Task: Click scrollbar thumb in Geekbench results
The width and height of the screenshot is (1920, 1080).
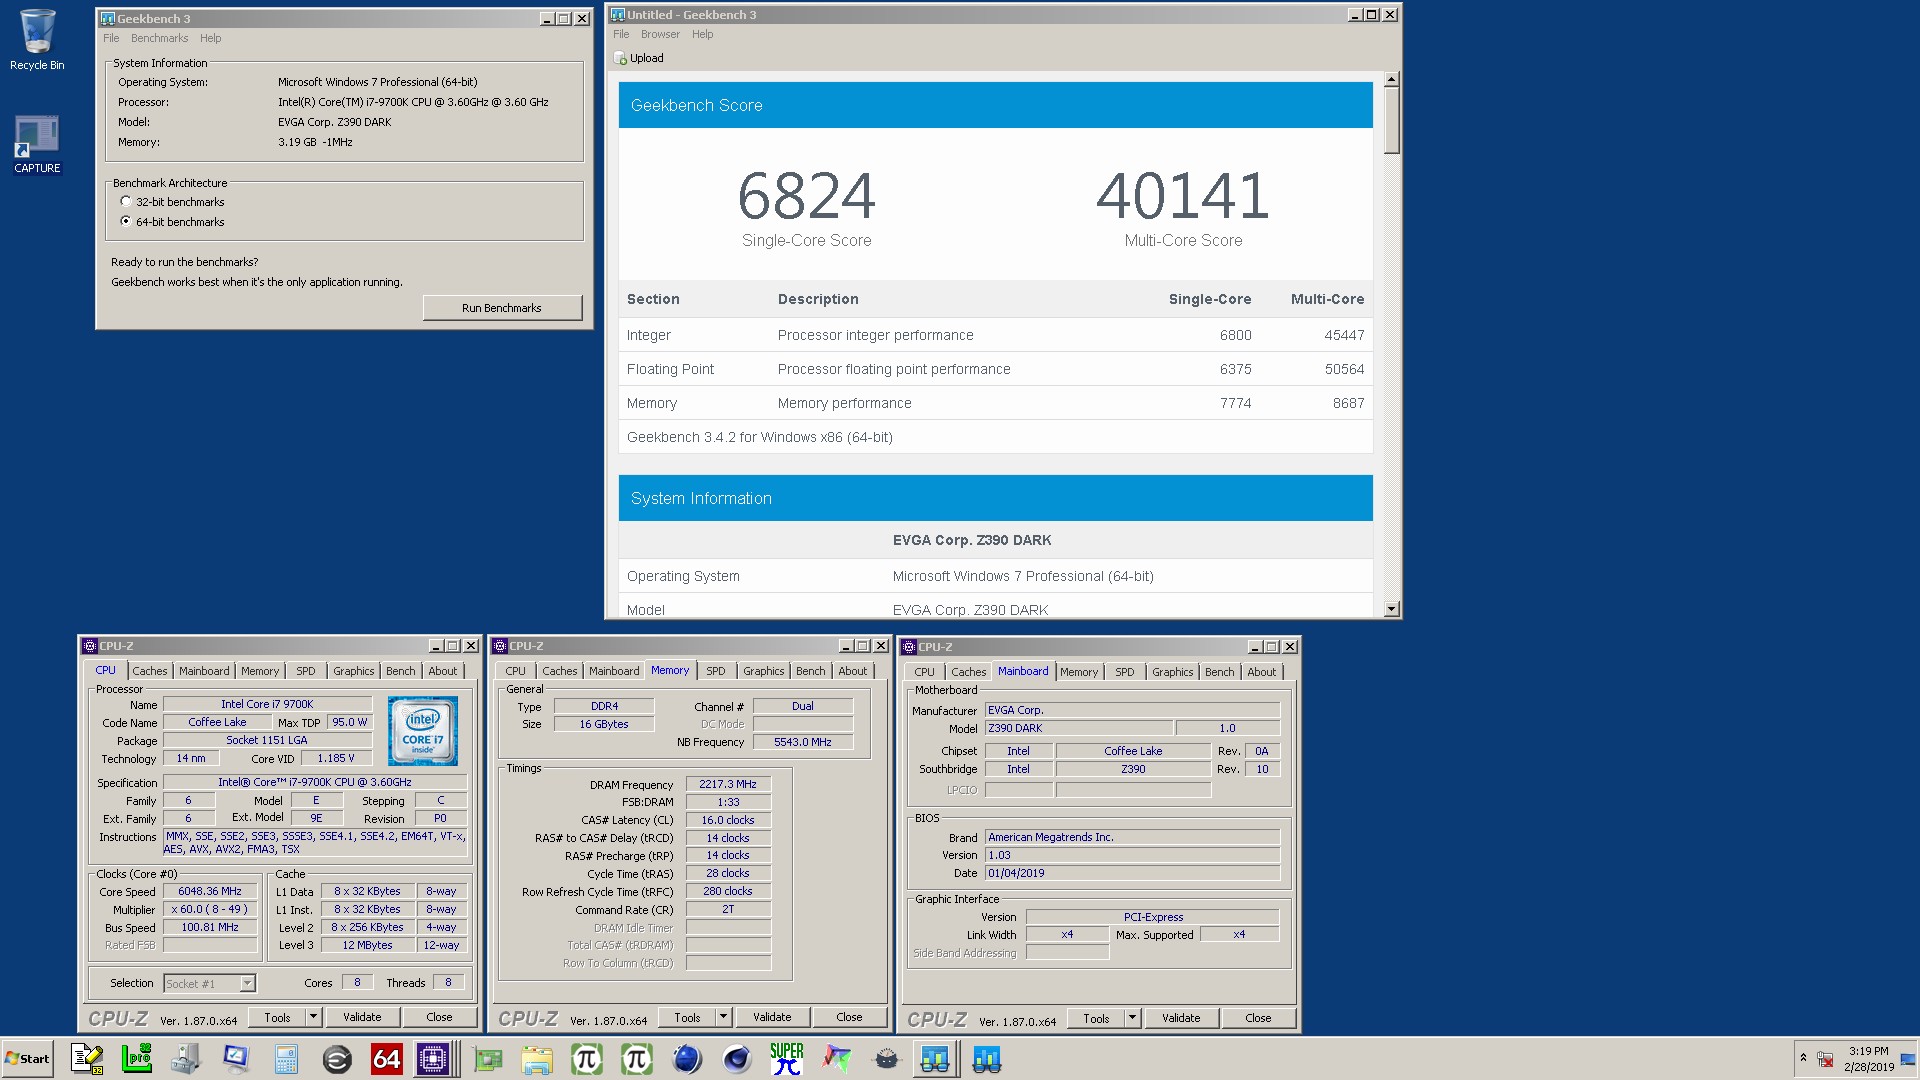Action: tap(1391, 120)
